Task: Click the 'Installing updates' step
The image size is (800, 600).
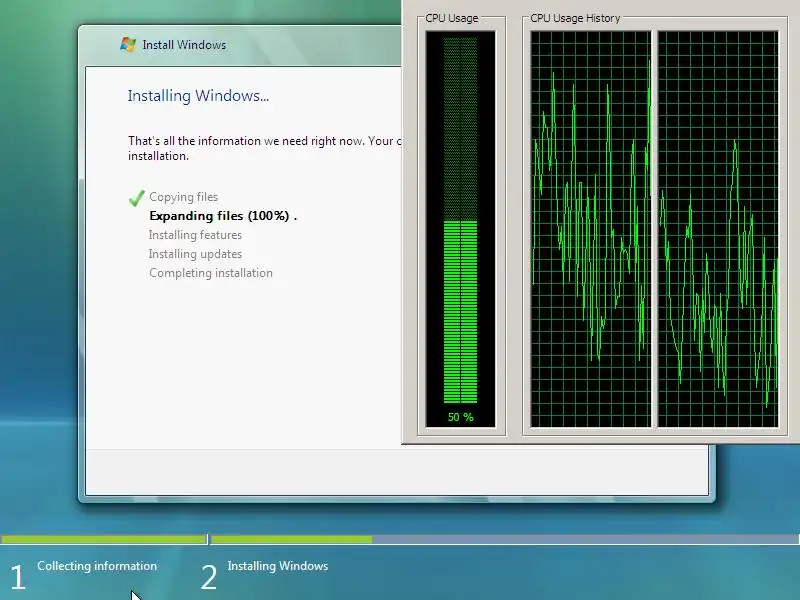Action: [195, 254]
